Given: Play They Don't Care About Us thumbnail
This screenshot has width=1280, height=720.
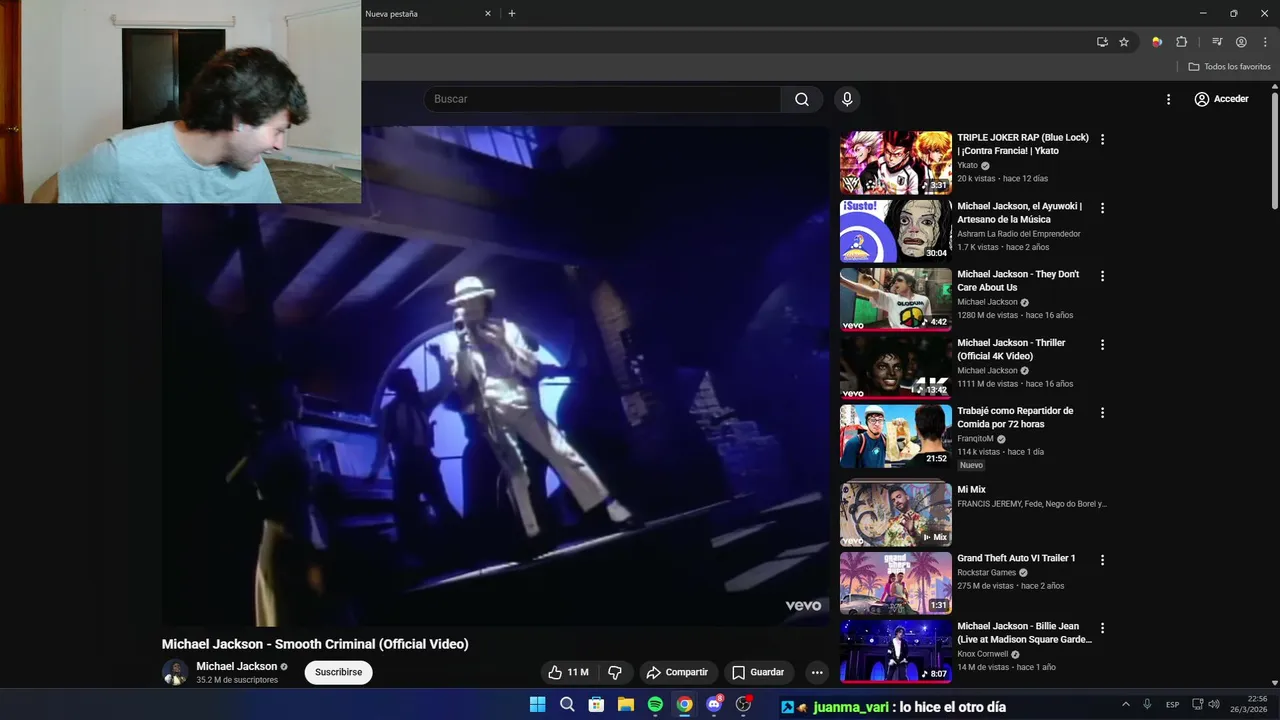Looking at the screenshot, I should click(x=895, y=298).
